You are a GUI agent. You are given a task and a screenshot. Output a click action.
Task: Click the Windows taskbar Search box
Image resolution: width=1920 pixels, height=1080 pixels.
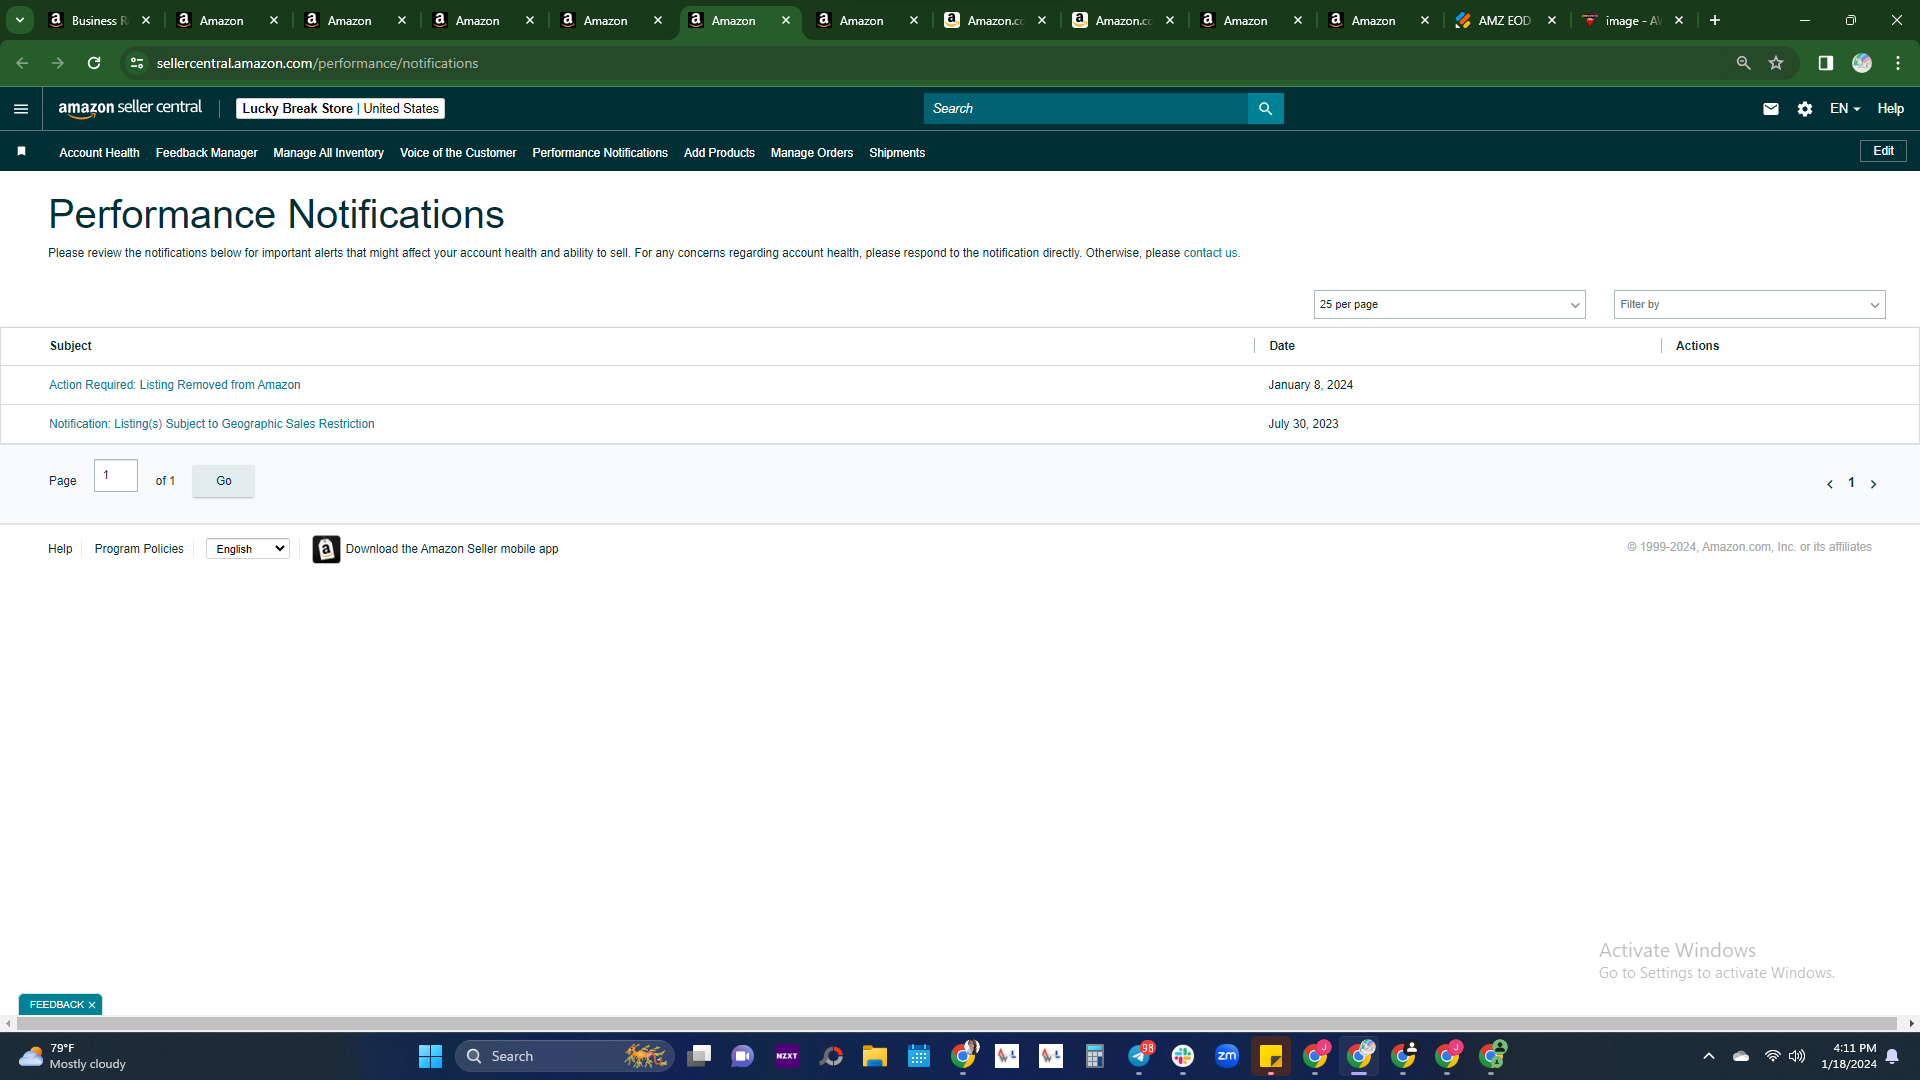[x=564, y=1056]
